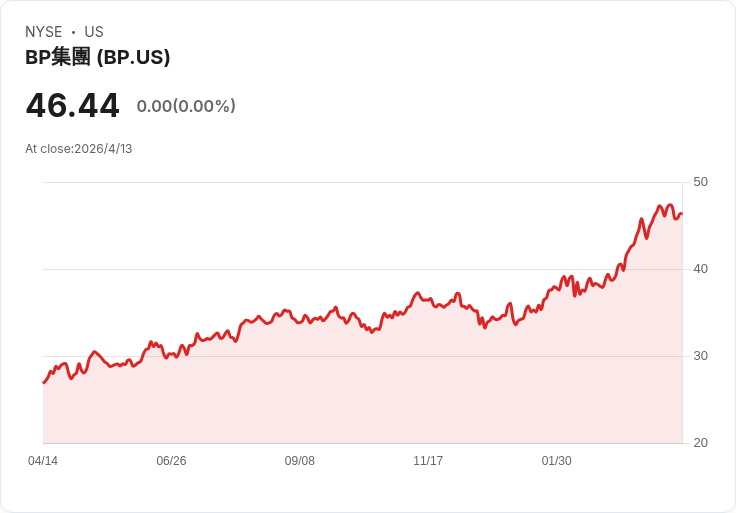The image size is (736, 513).
Task: Click the current price 46.44
Action: 72,106
